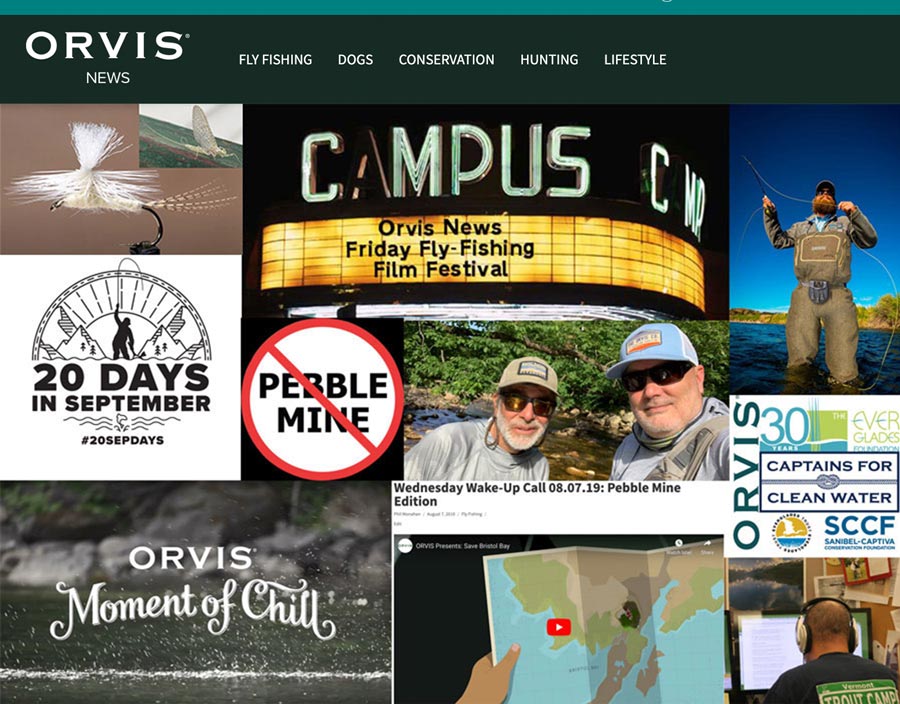Click the Watch later clock icon
Viewport: 900px width, 704px height.
point(678,544)
